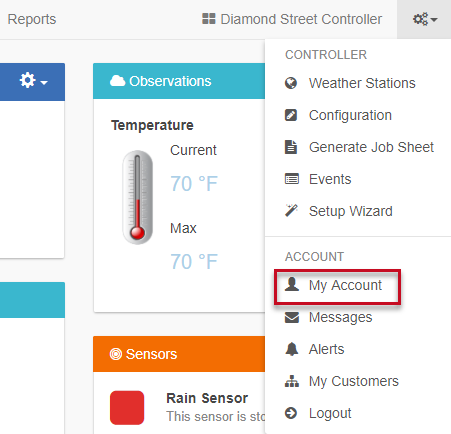The height and width of the screenshot is (434, 451).
Task: Click the red Rain Sensor status square
Action: tap(127, 408)
